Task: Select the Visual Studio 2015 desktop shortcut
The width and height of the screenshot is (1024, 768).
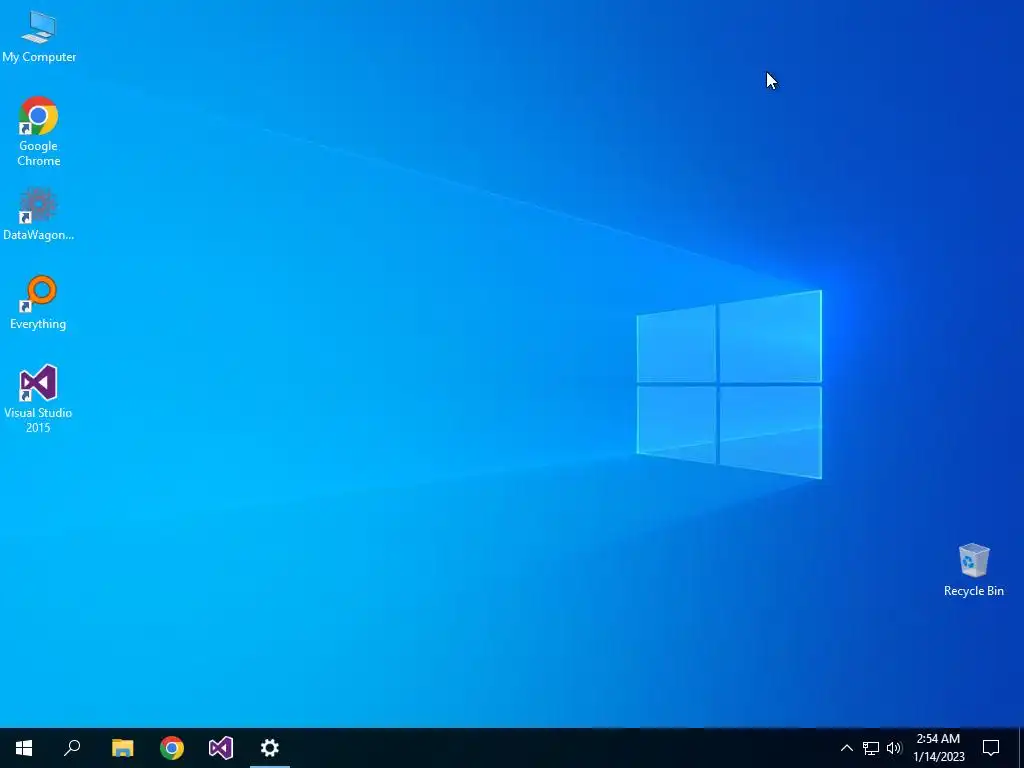Action: (39, 398)
